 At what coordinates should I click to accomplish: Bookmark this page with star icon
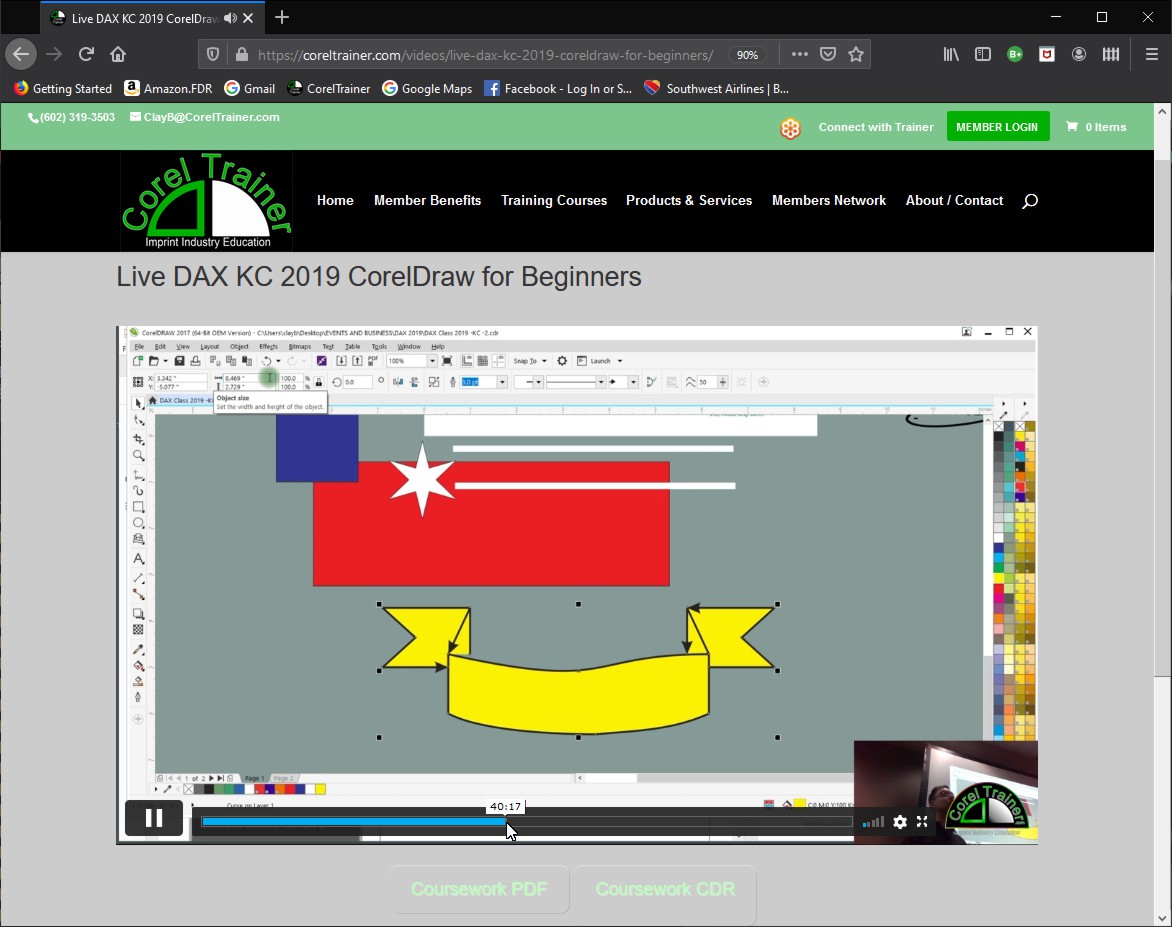tap(856, 54)
